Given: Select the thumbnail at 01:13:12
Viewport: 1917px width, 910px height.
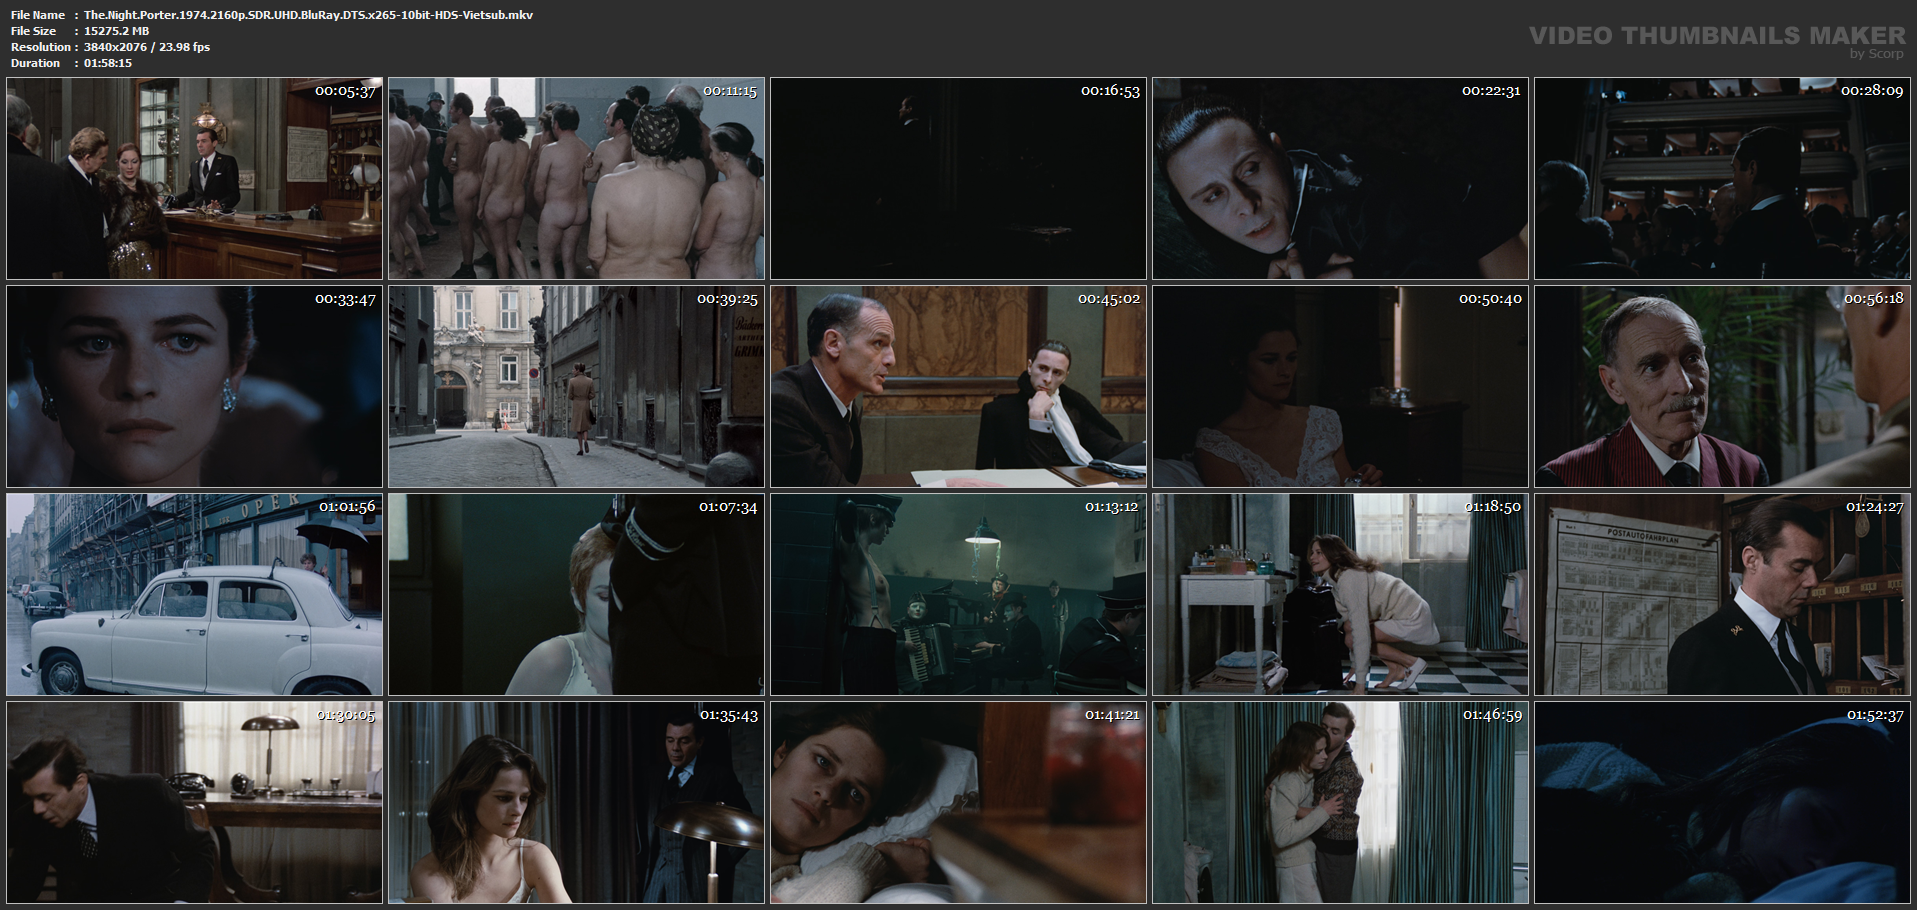Looking at the screenshot, I should point(958,594).
